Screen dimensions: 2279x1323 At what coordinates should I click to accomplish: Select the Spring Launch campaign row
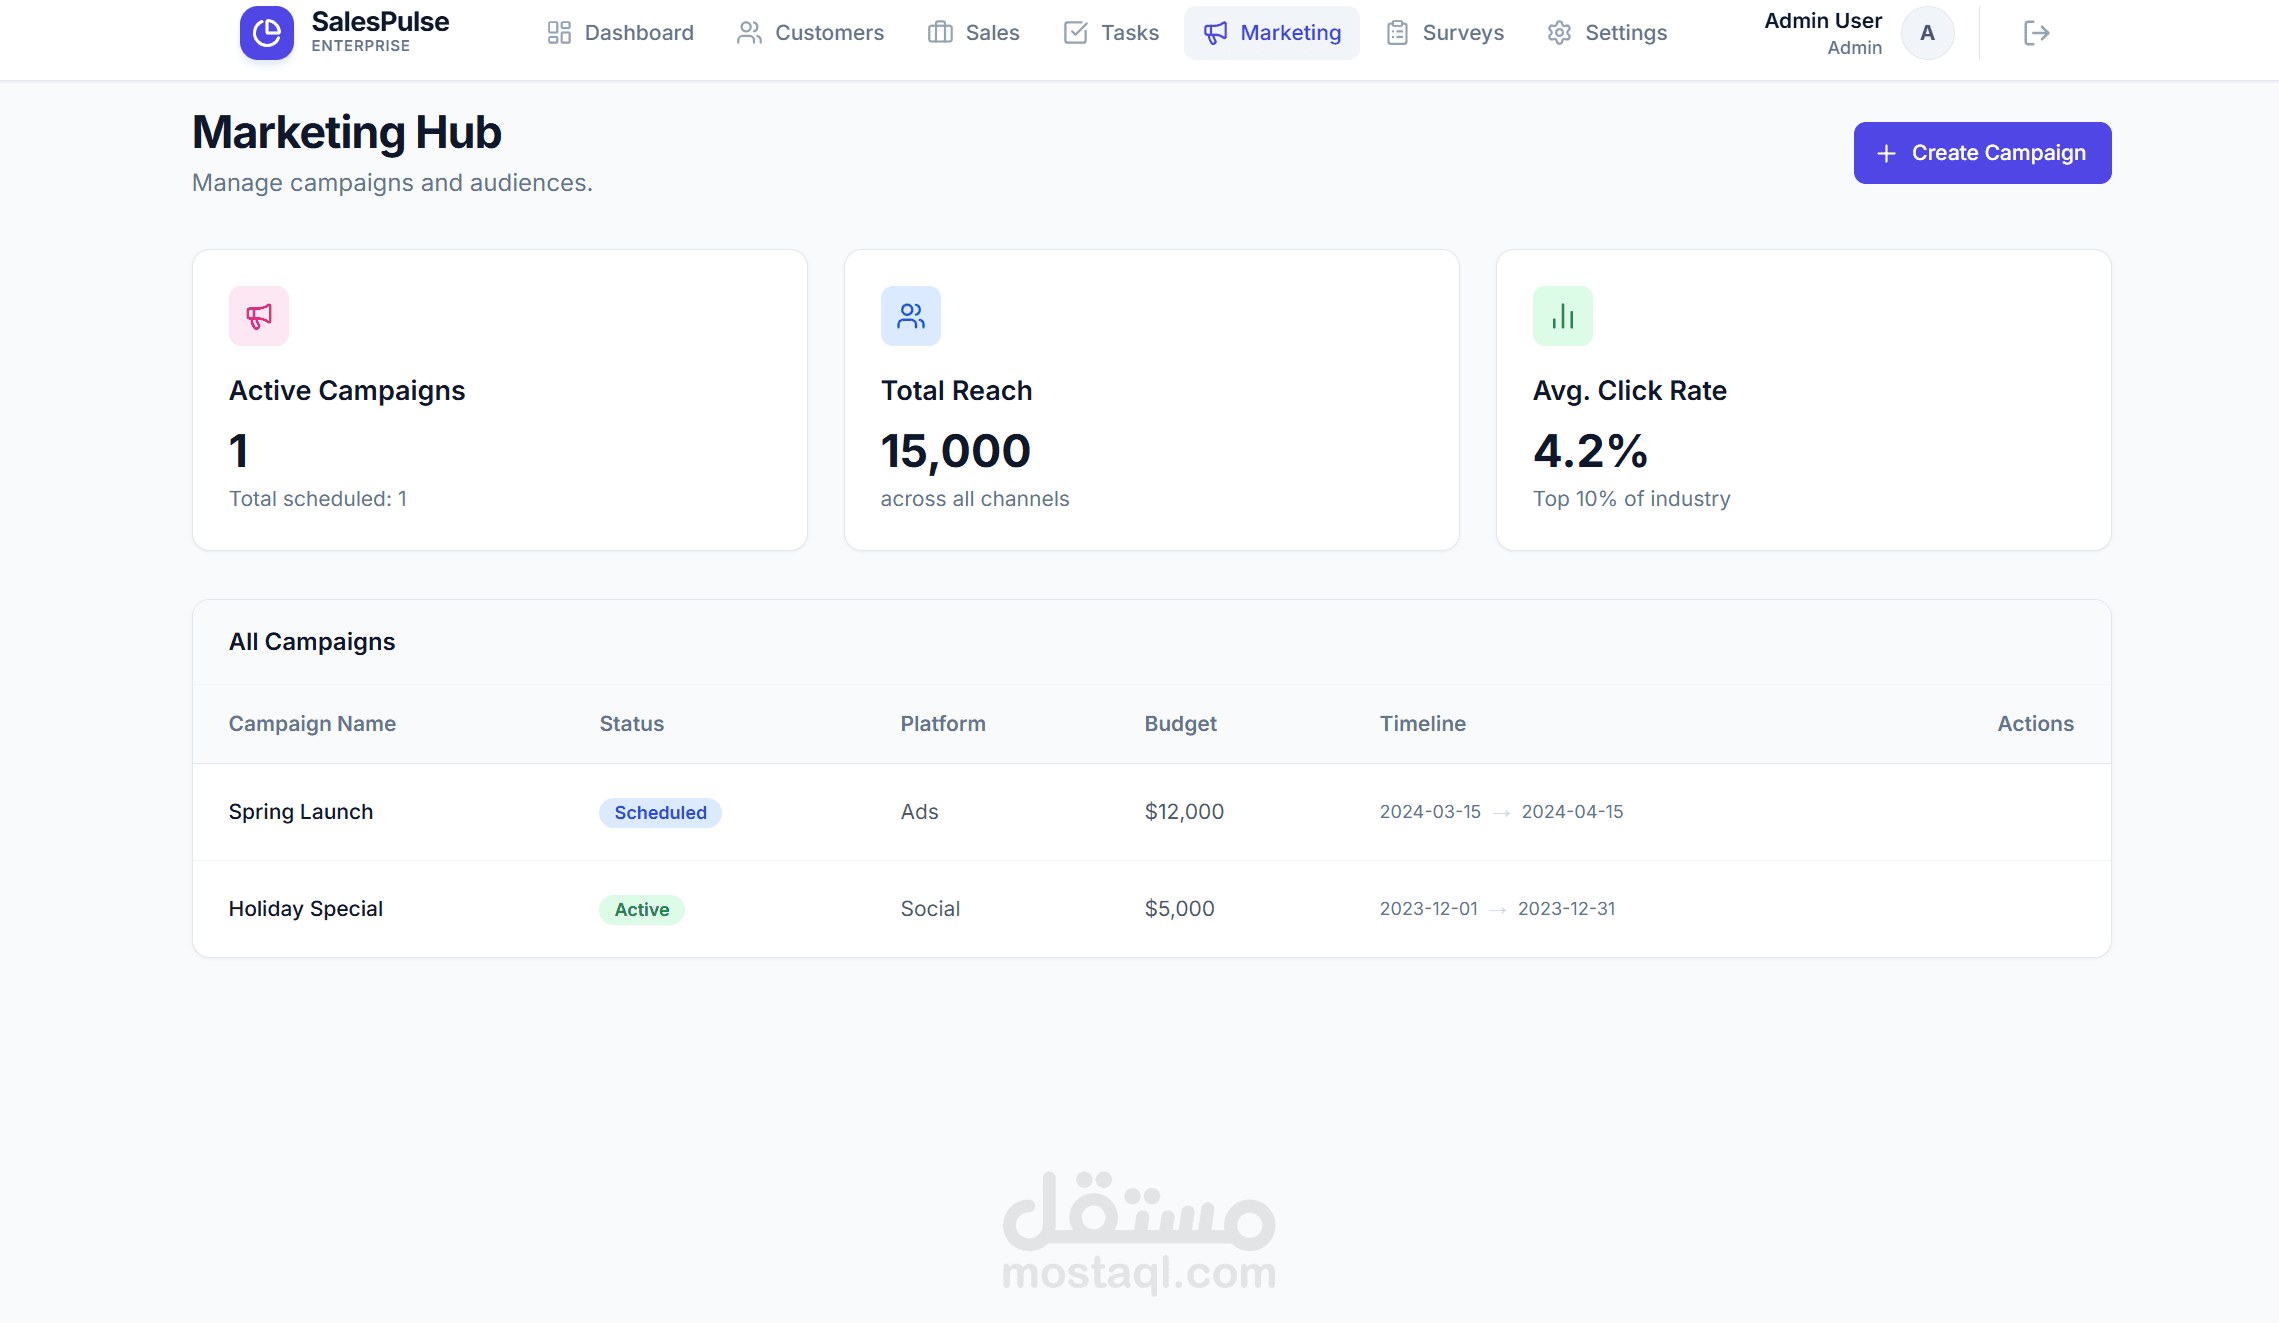[x=301, y=811]
